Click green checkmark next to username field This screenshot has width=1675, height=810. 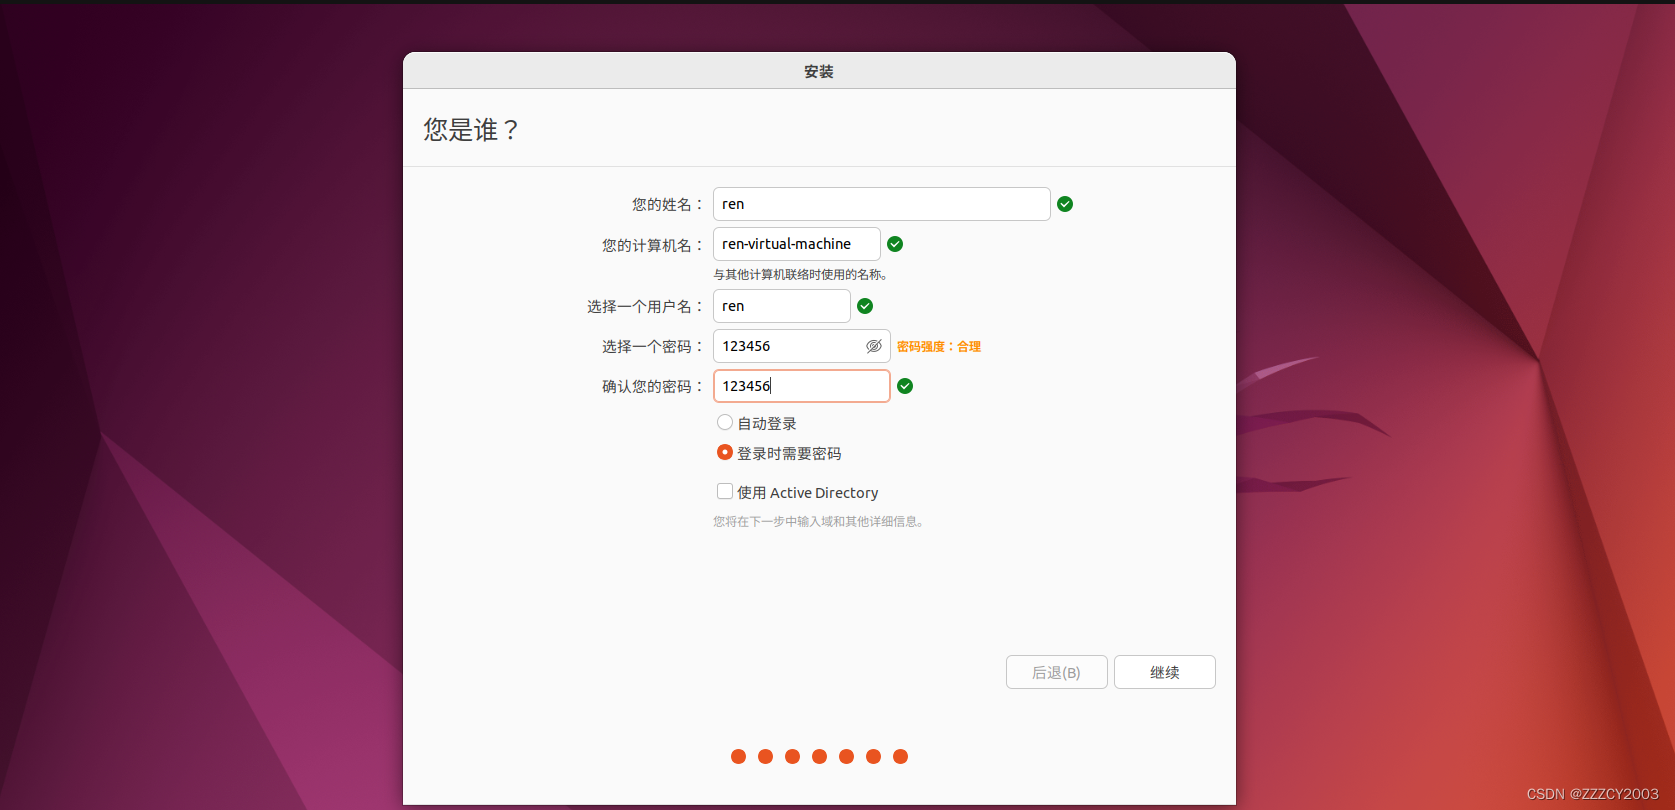pos(865,306)
